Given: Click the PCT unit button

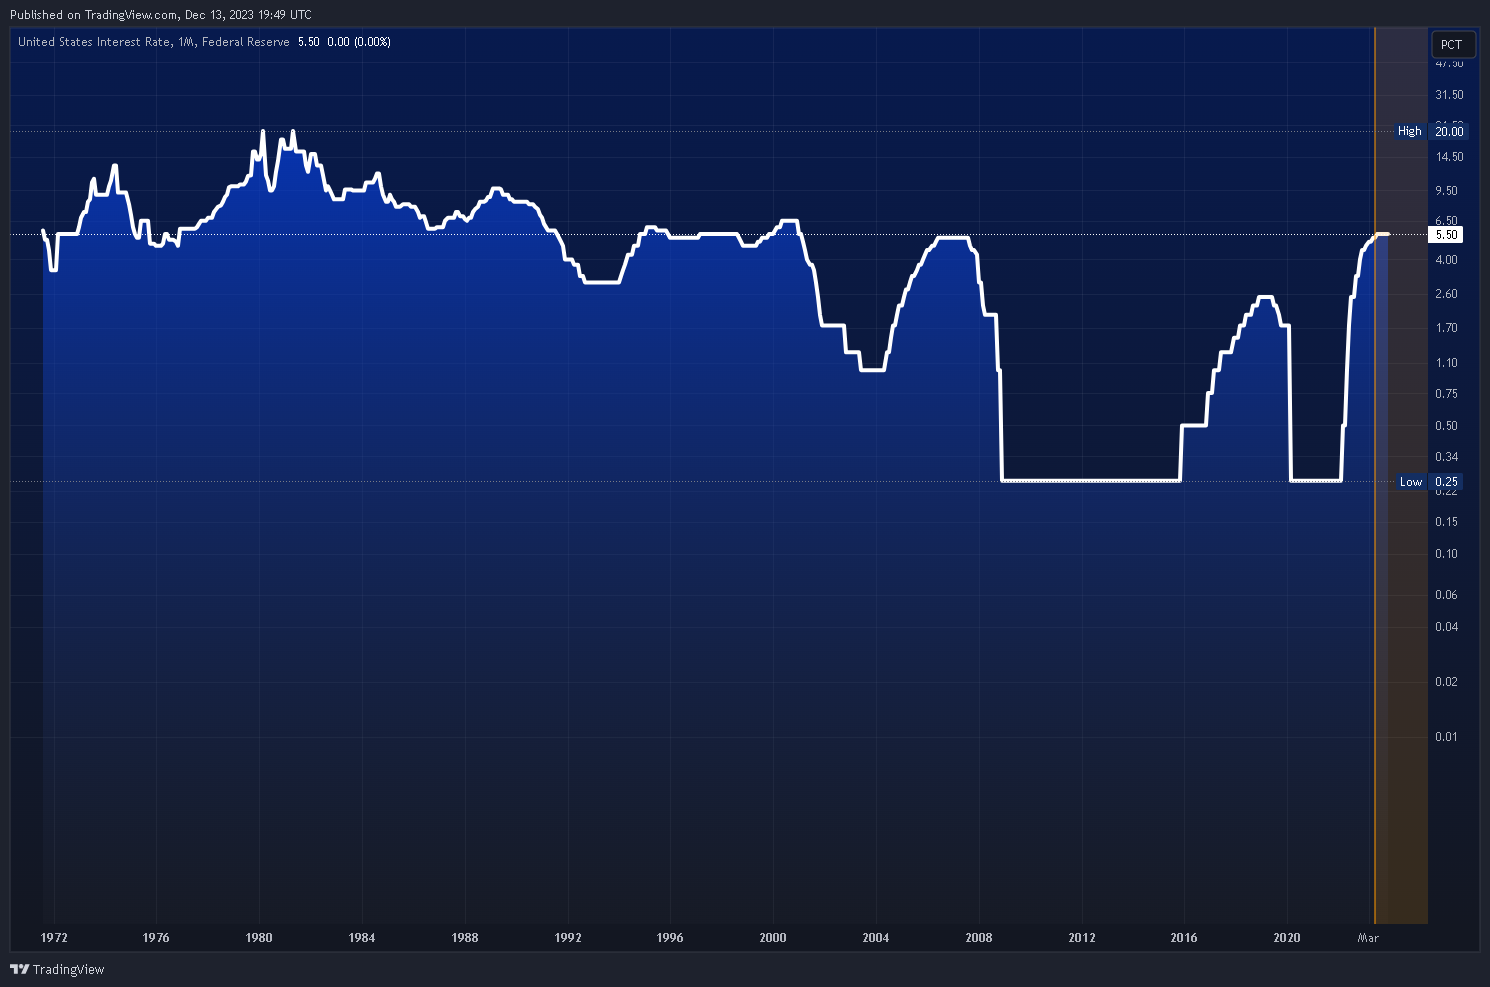Looking at the screenshot, I should (x=1452, y=44).
